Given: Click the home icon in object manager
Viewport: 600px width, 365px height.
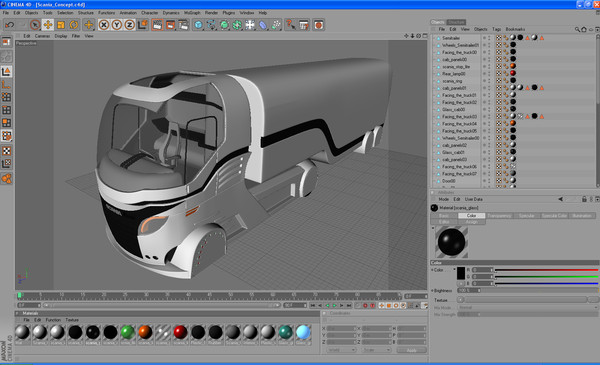Looking at the screenshot, I should 584,29.
